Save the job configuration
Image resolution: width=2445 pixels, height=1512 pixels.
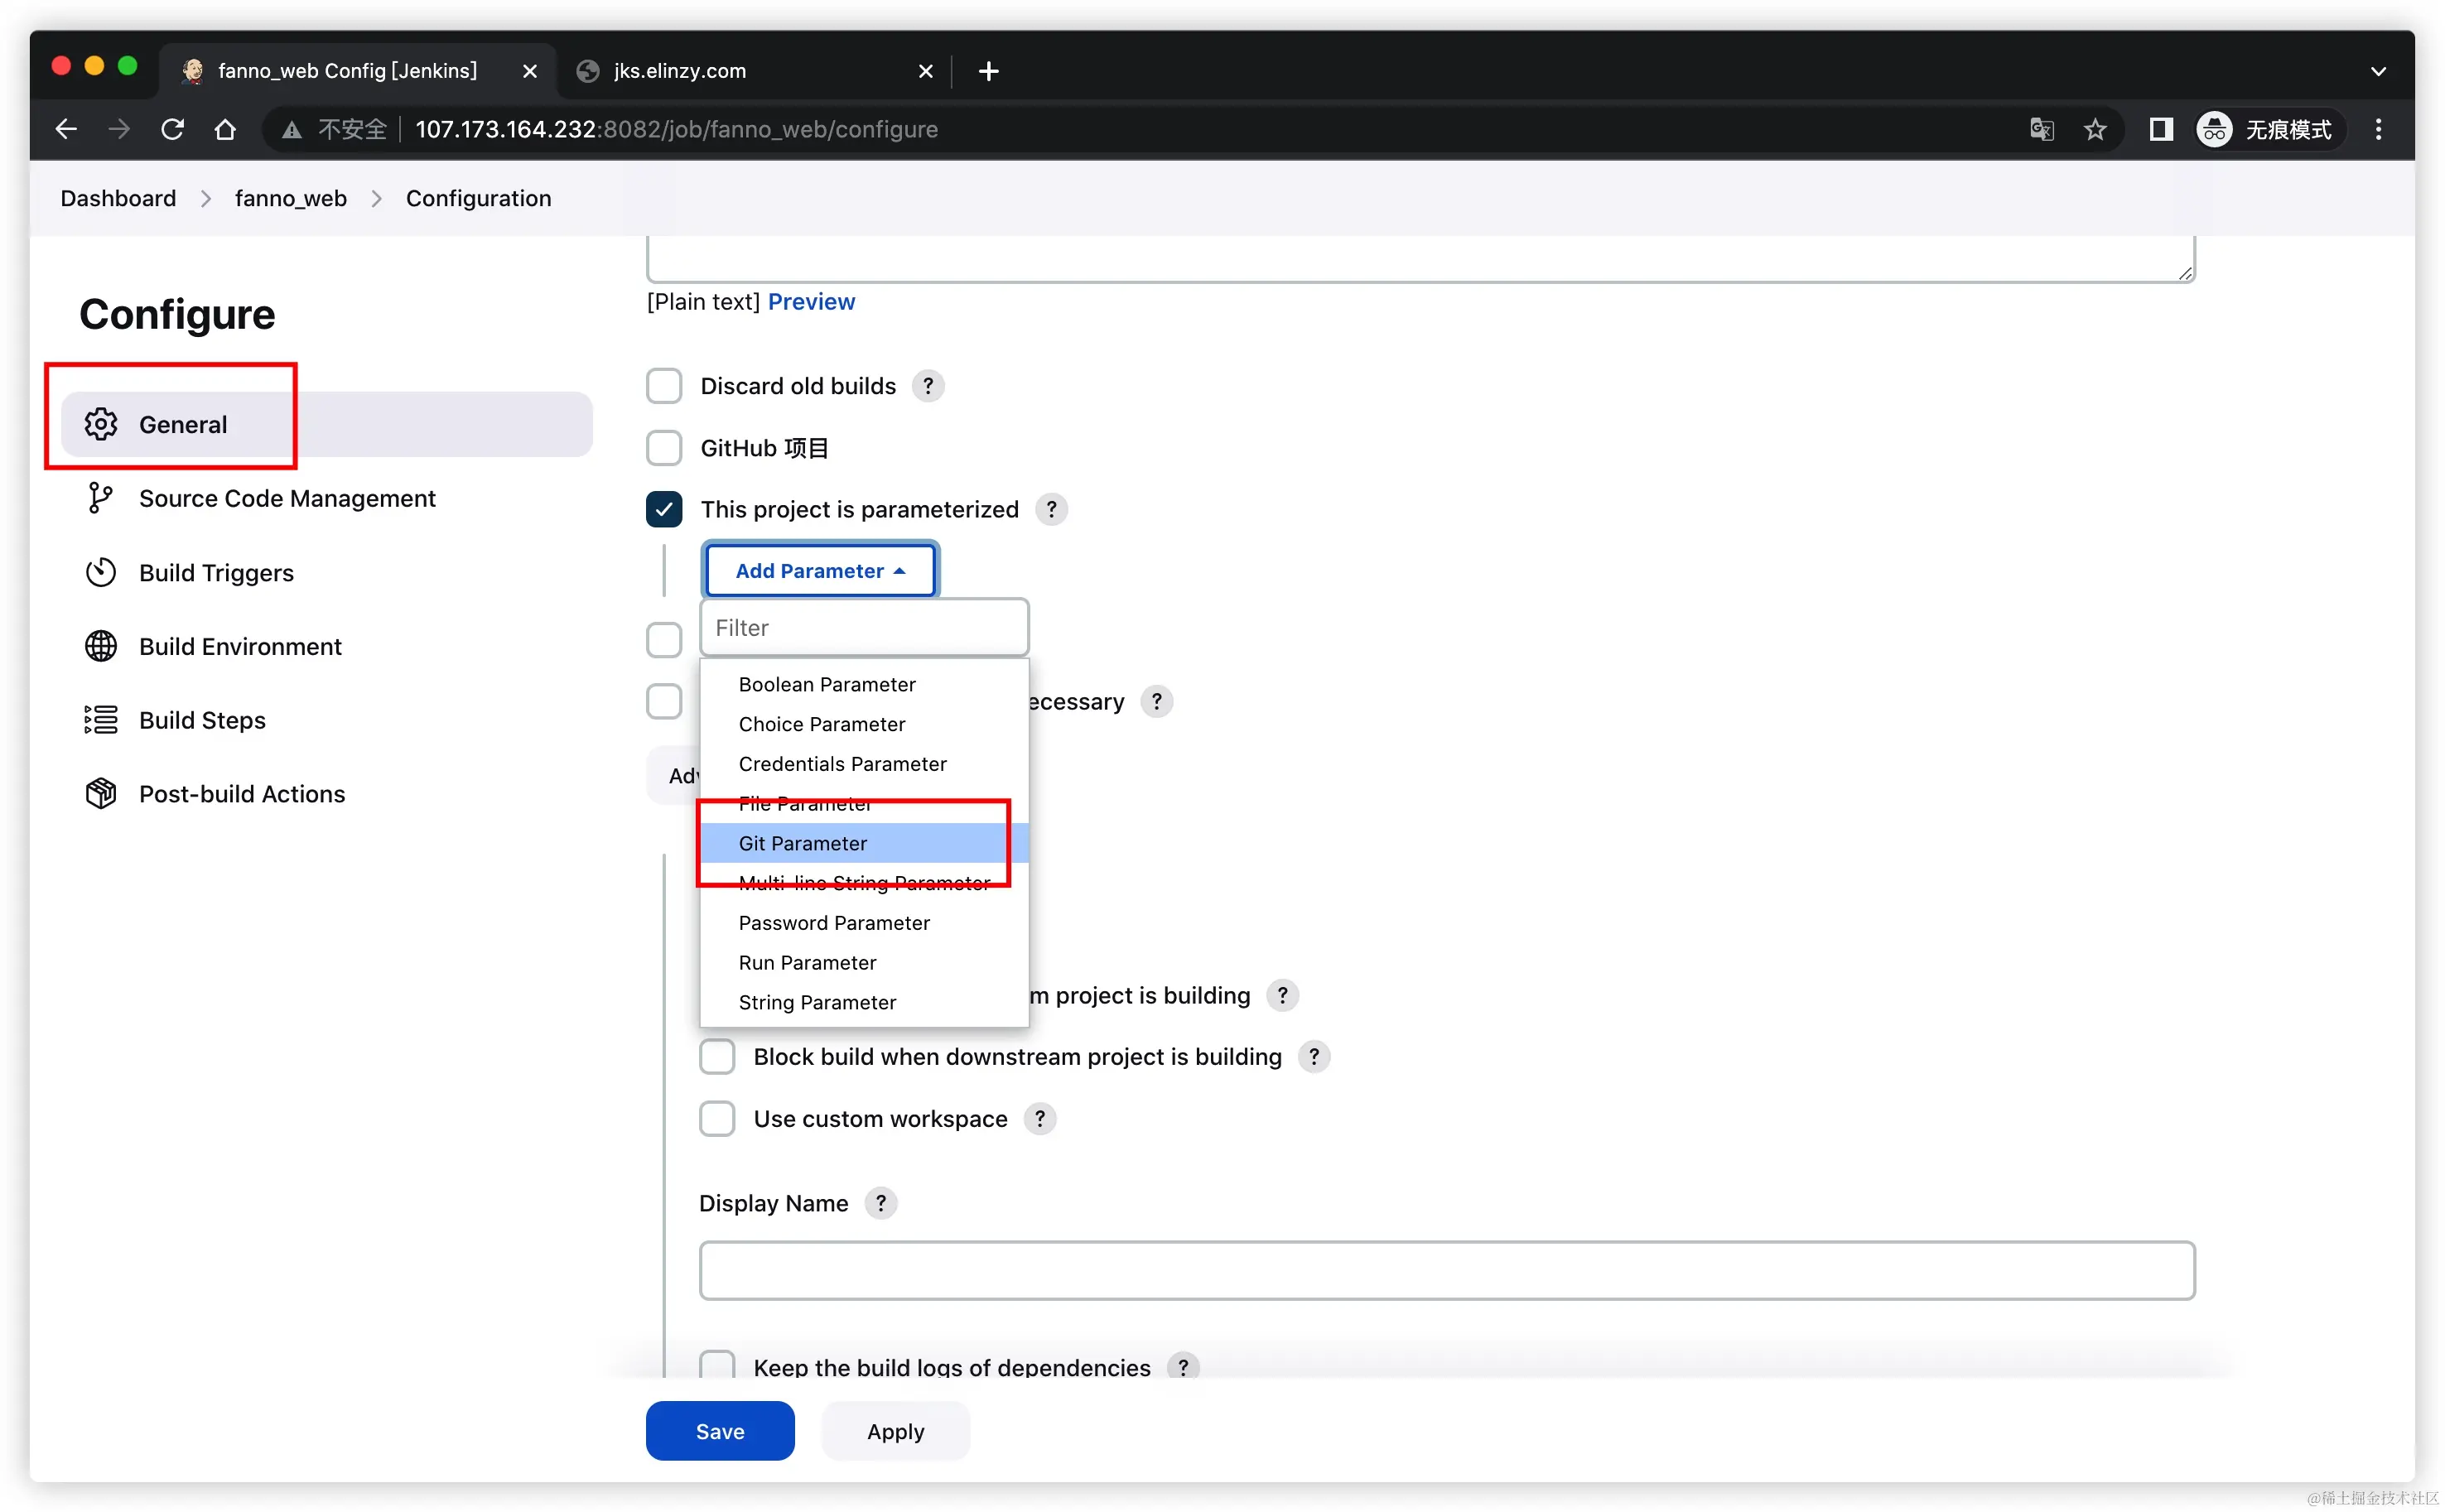coord(720,1431)
